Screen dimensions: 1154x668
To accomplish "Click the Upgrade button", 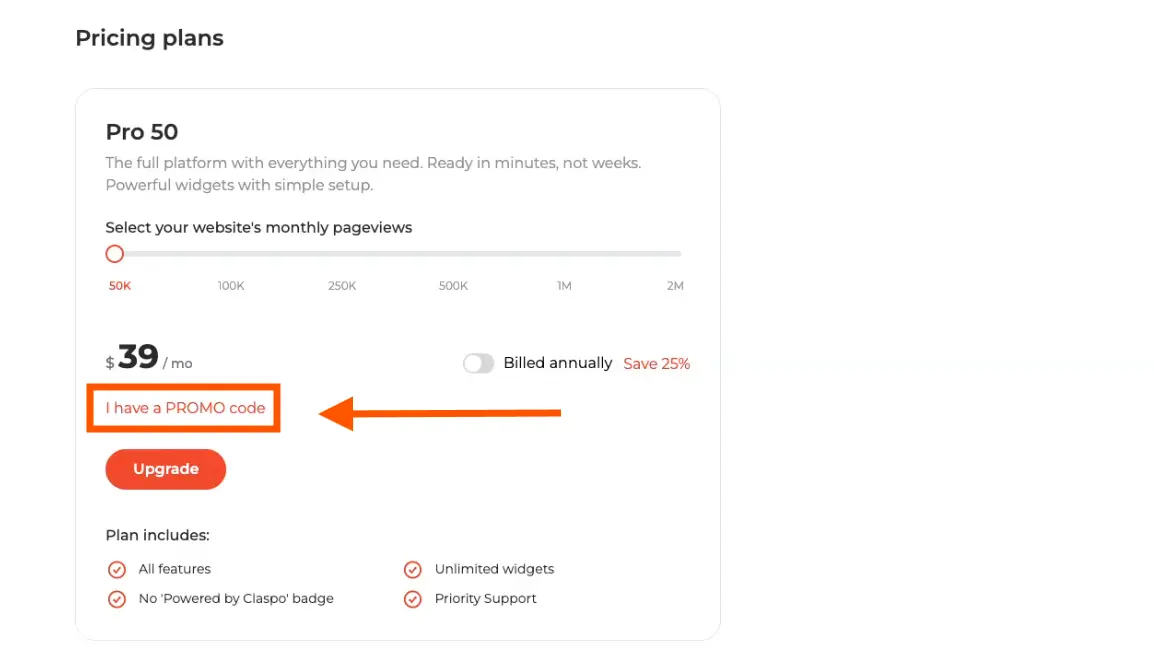I will pyautogui.click(x=165, y=469).
